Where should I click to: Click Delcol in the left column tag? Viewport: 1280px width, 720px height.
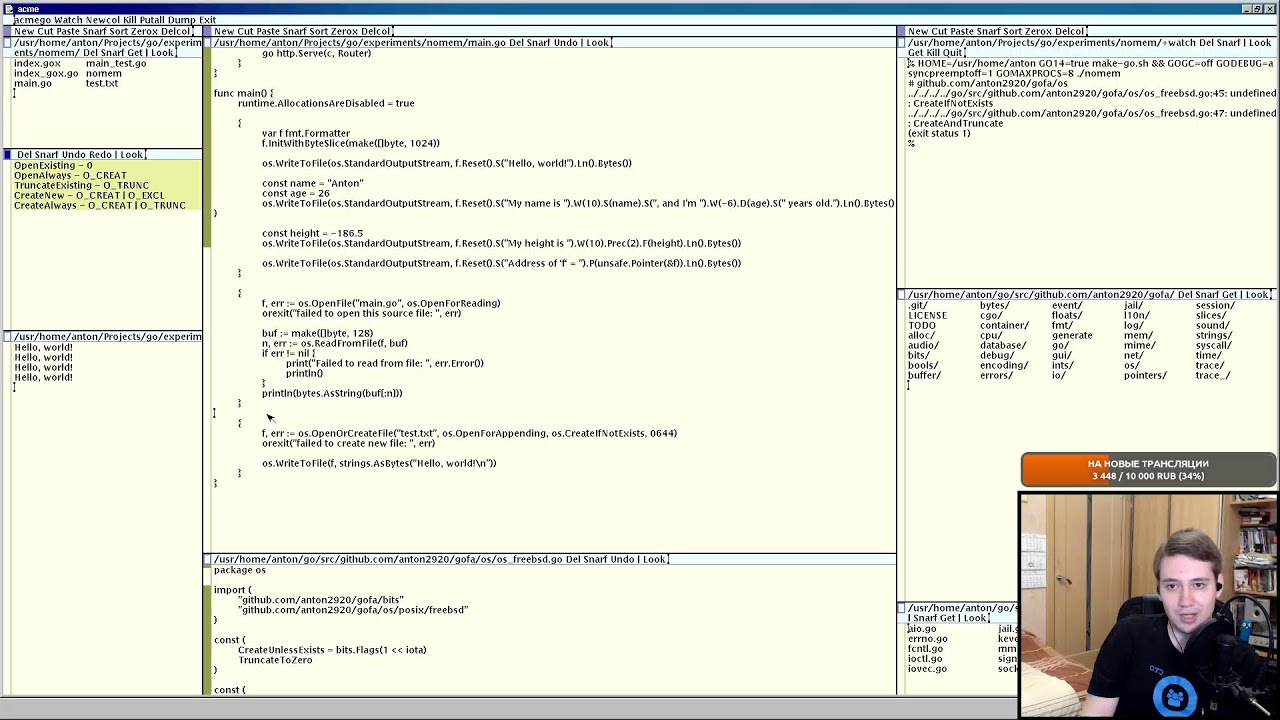pos(174,31)
